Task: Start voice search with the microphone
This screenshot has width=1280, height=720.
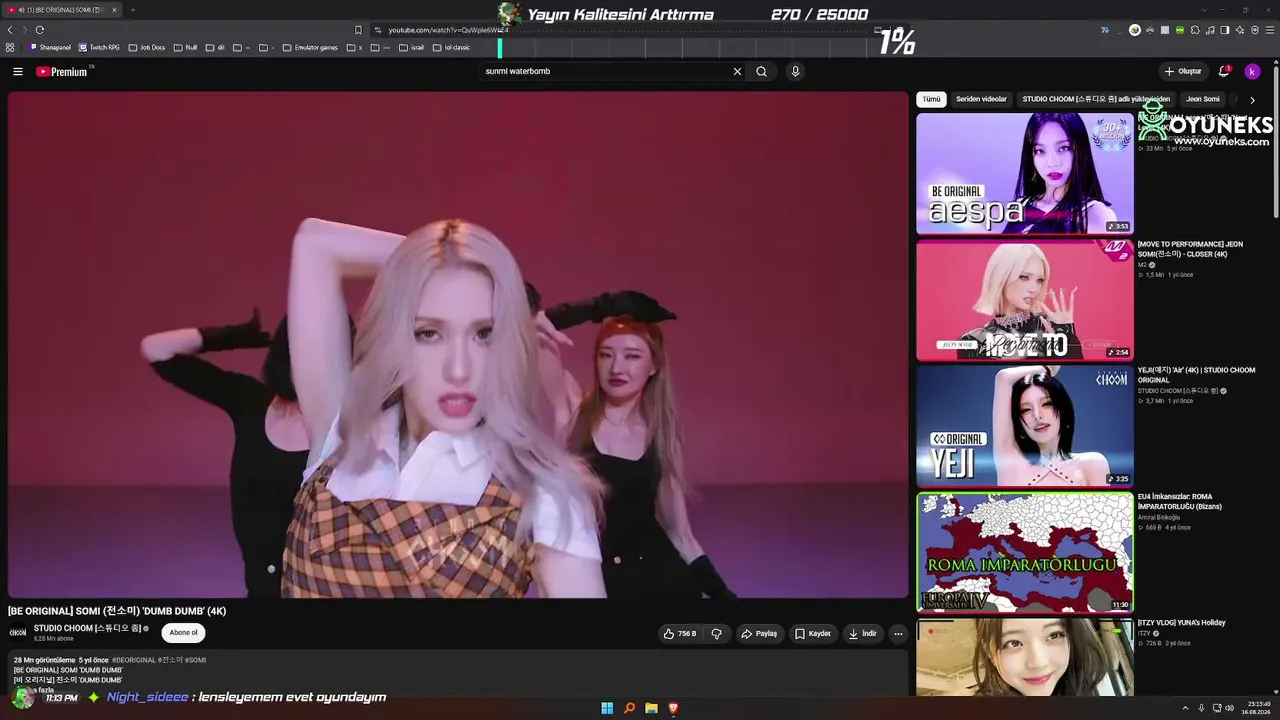Action: tap(795, 72)
